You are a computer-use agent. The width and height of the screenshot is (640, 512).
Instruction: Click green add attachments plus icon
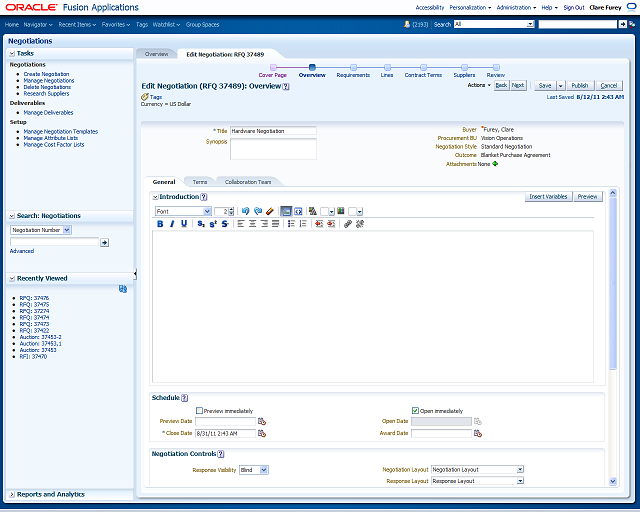click(495, 164)
